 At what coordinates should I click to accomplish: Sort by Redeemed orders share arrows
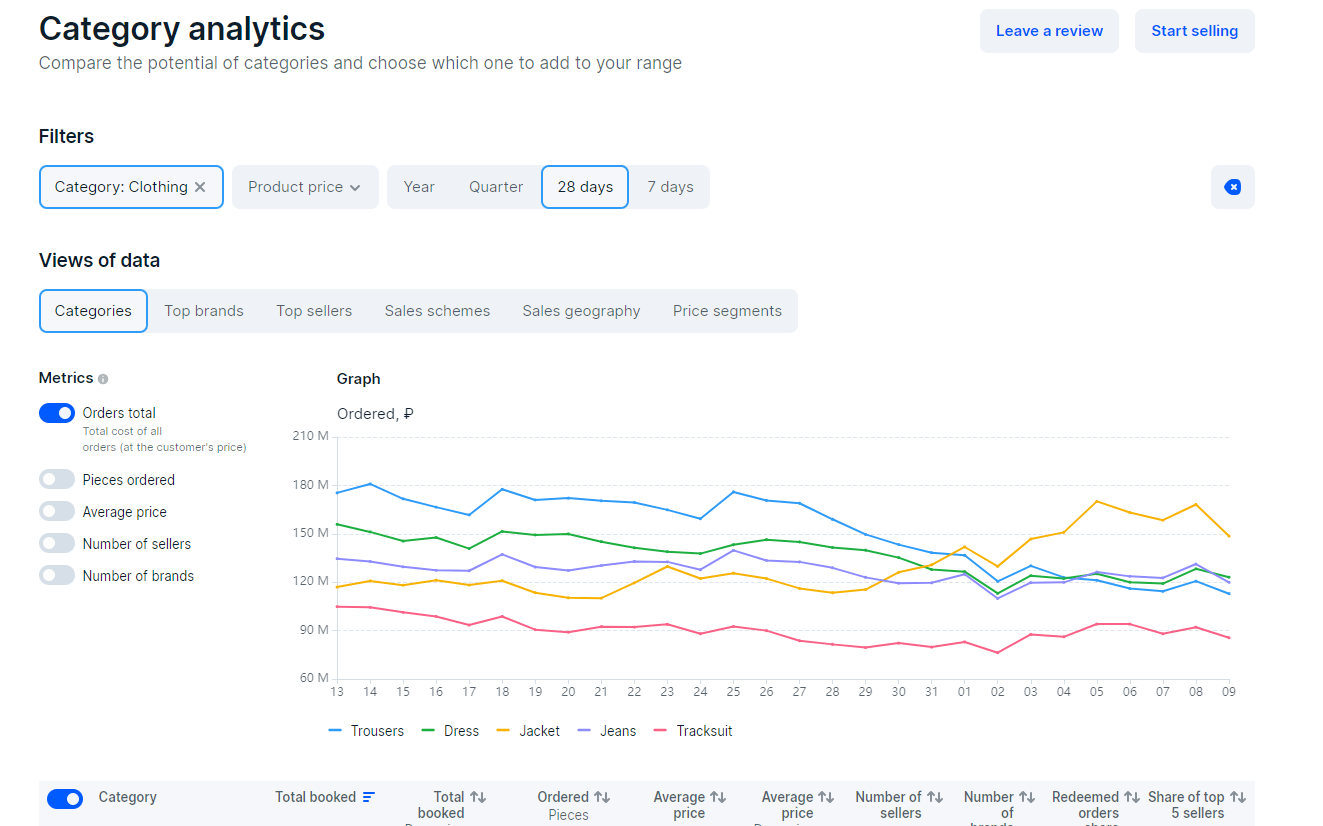tap(1131, 797)
